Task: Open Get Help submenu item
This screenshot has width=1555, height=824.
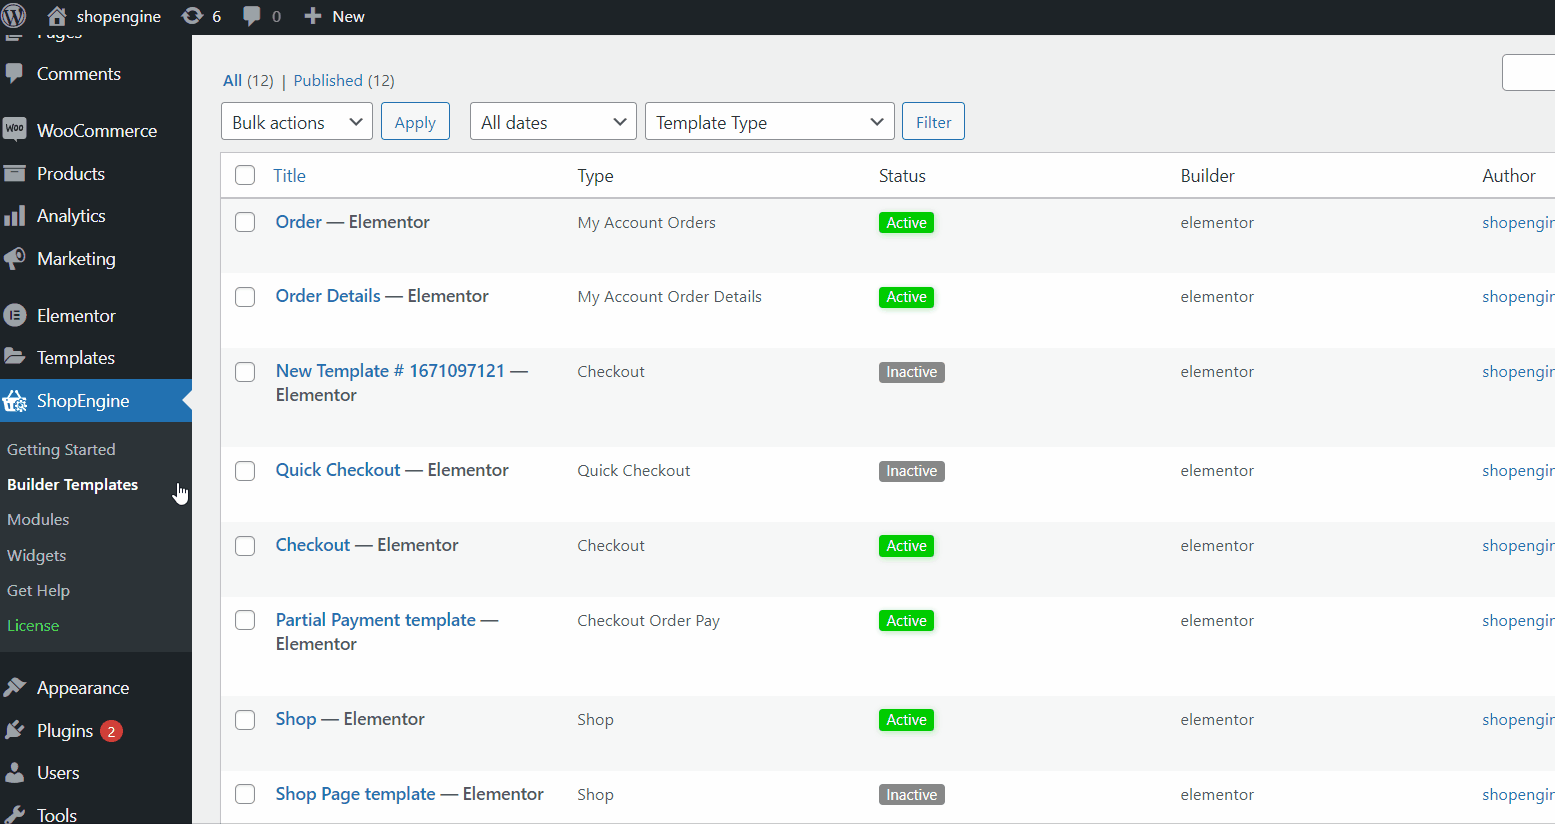Action: coord(38,591)
